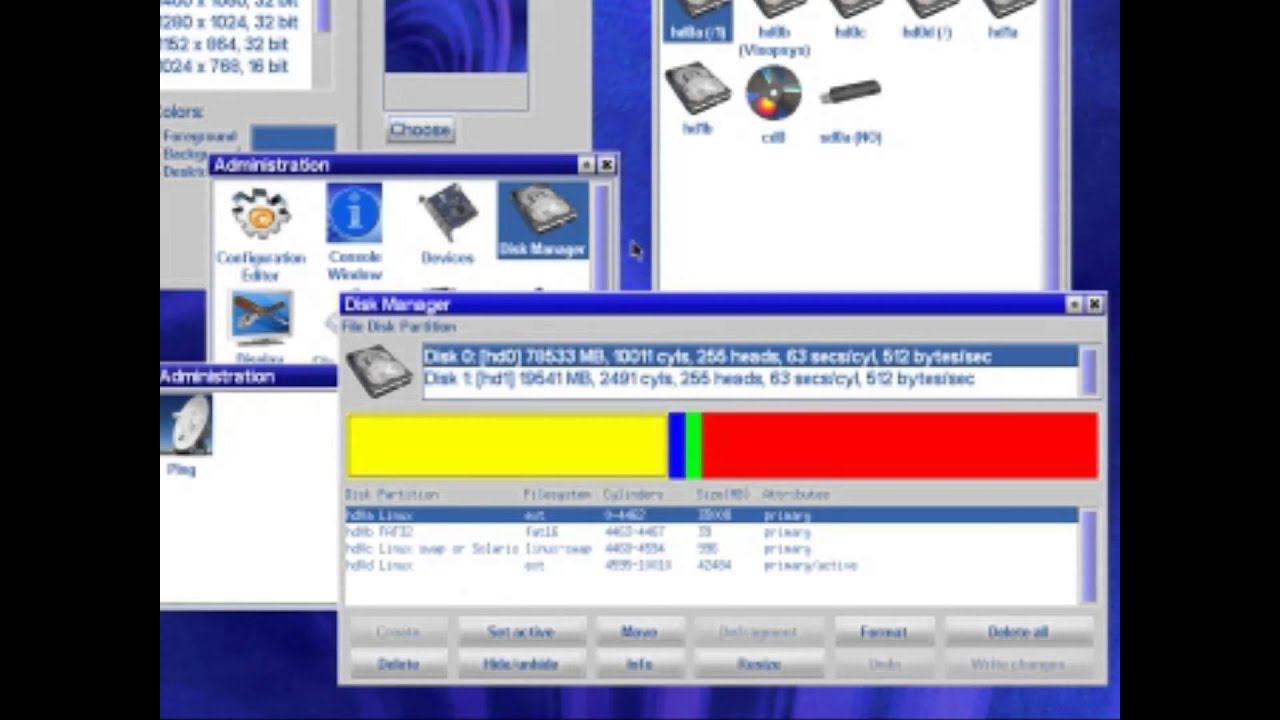This screenshot has width=1280, height=720.
Task: Click the Format button
Action: (884, 632)
